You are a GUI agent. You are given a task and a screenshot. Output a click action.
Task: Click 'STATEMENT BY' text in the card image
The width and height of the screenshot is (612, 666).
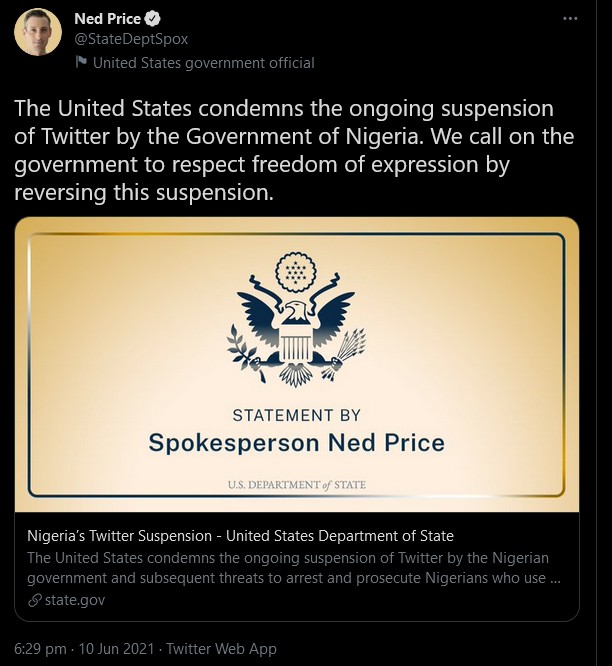coord(297,414)
